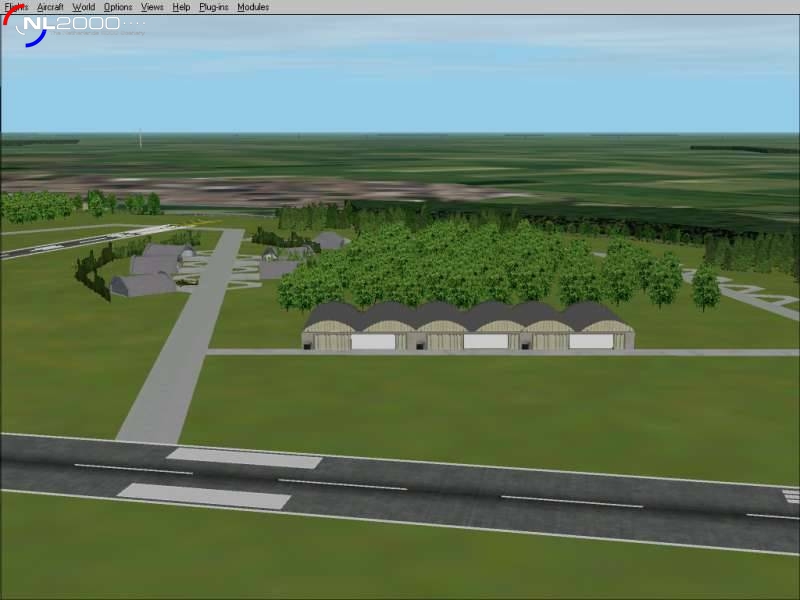Screen dimensions: 800x600
Task: Open the Flights menu
Action: point(16,7)
